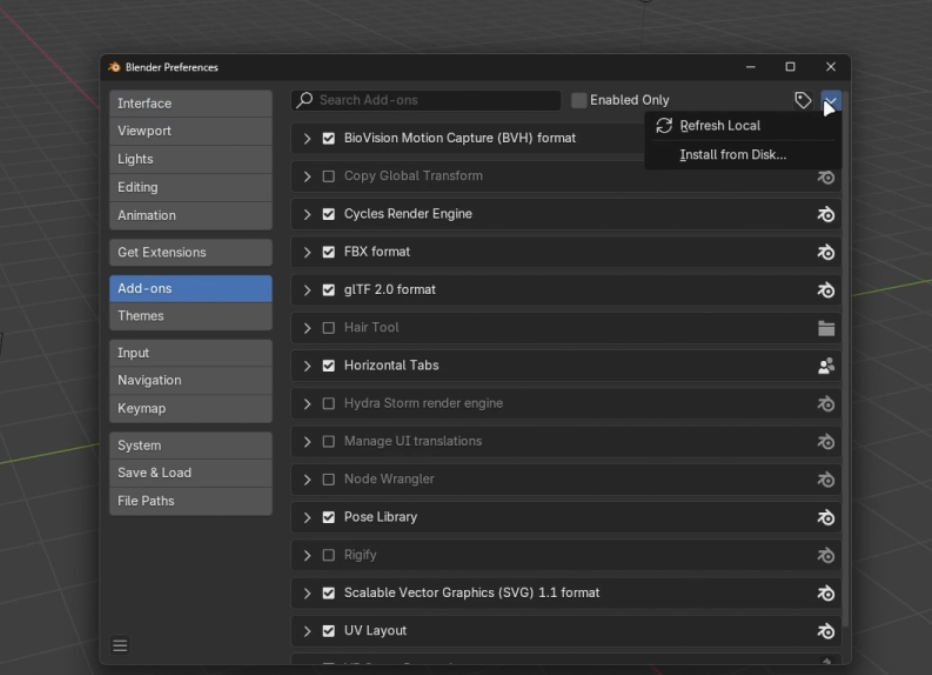This screenshot has height=675, width=932.
Task: Uncheck the glTF 2.0 format add-on
Action: pyautogui.click(x=329, y=290)
